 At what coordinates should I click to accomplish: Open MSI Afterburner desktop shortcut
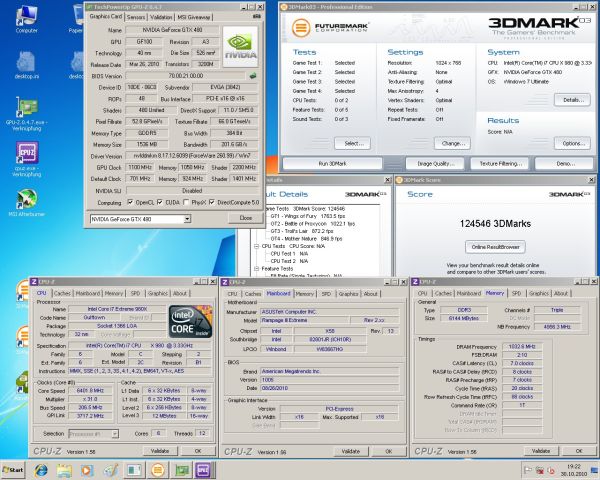(x=26, y=203)
